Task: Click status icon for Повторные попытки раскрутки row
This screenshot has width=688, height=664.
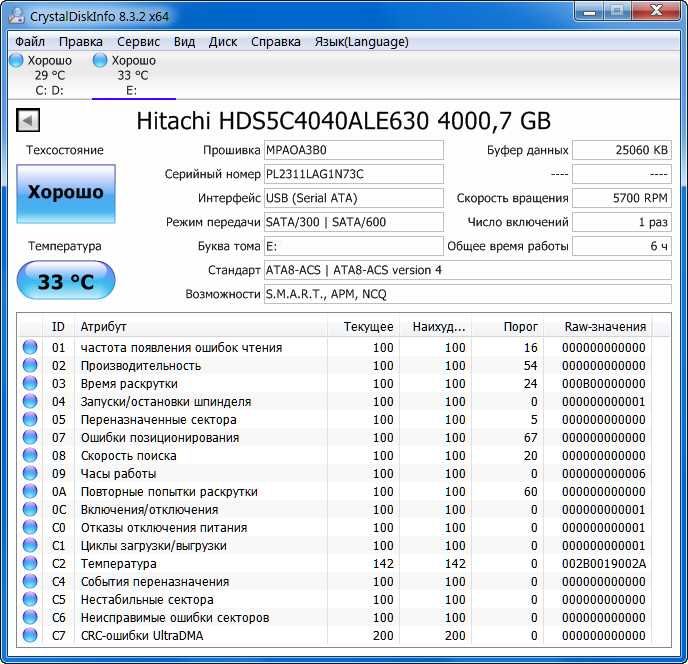Action: 30,491
